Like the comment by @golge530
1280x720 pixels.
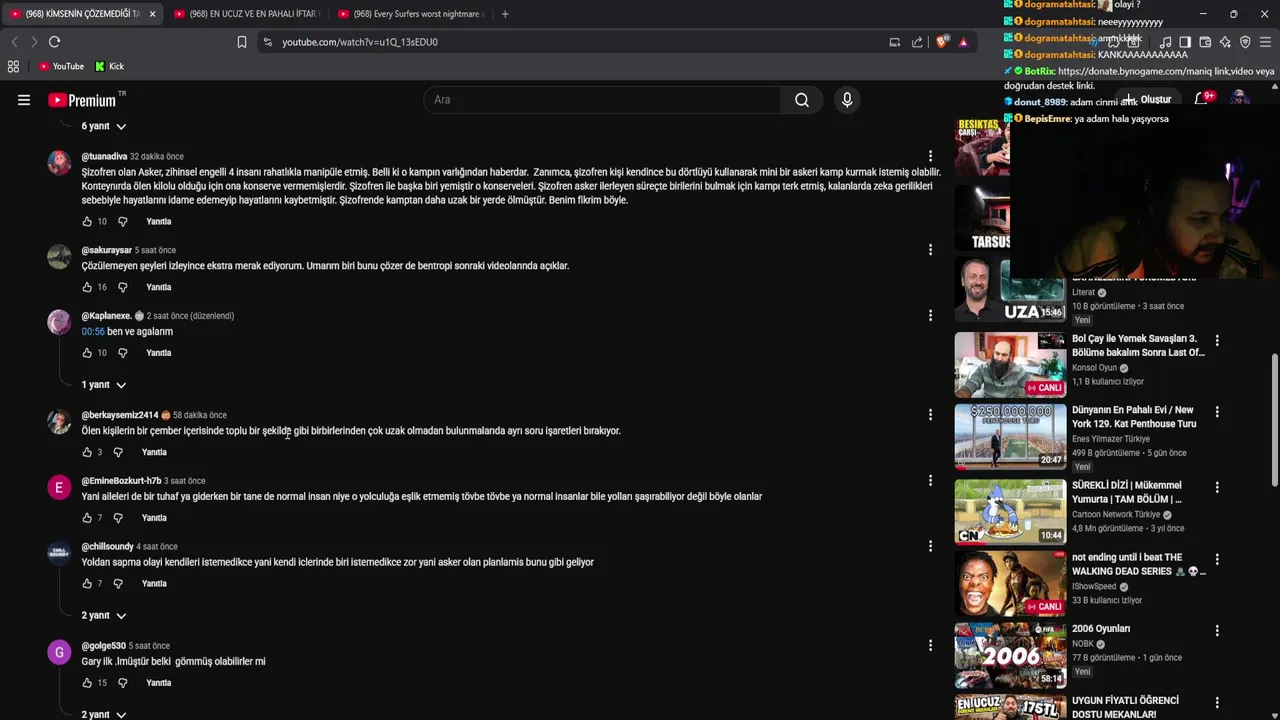87,683
